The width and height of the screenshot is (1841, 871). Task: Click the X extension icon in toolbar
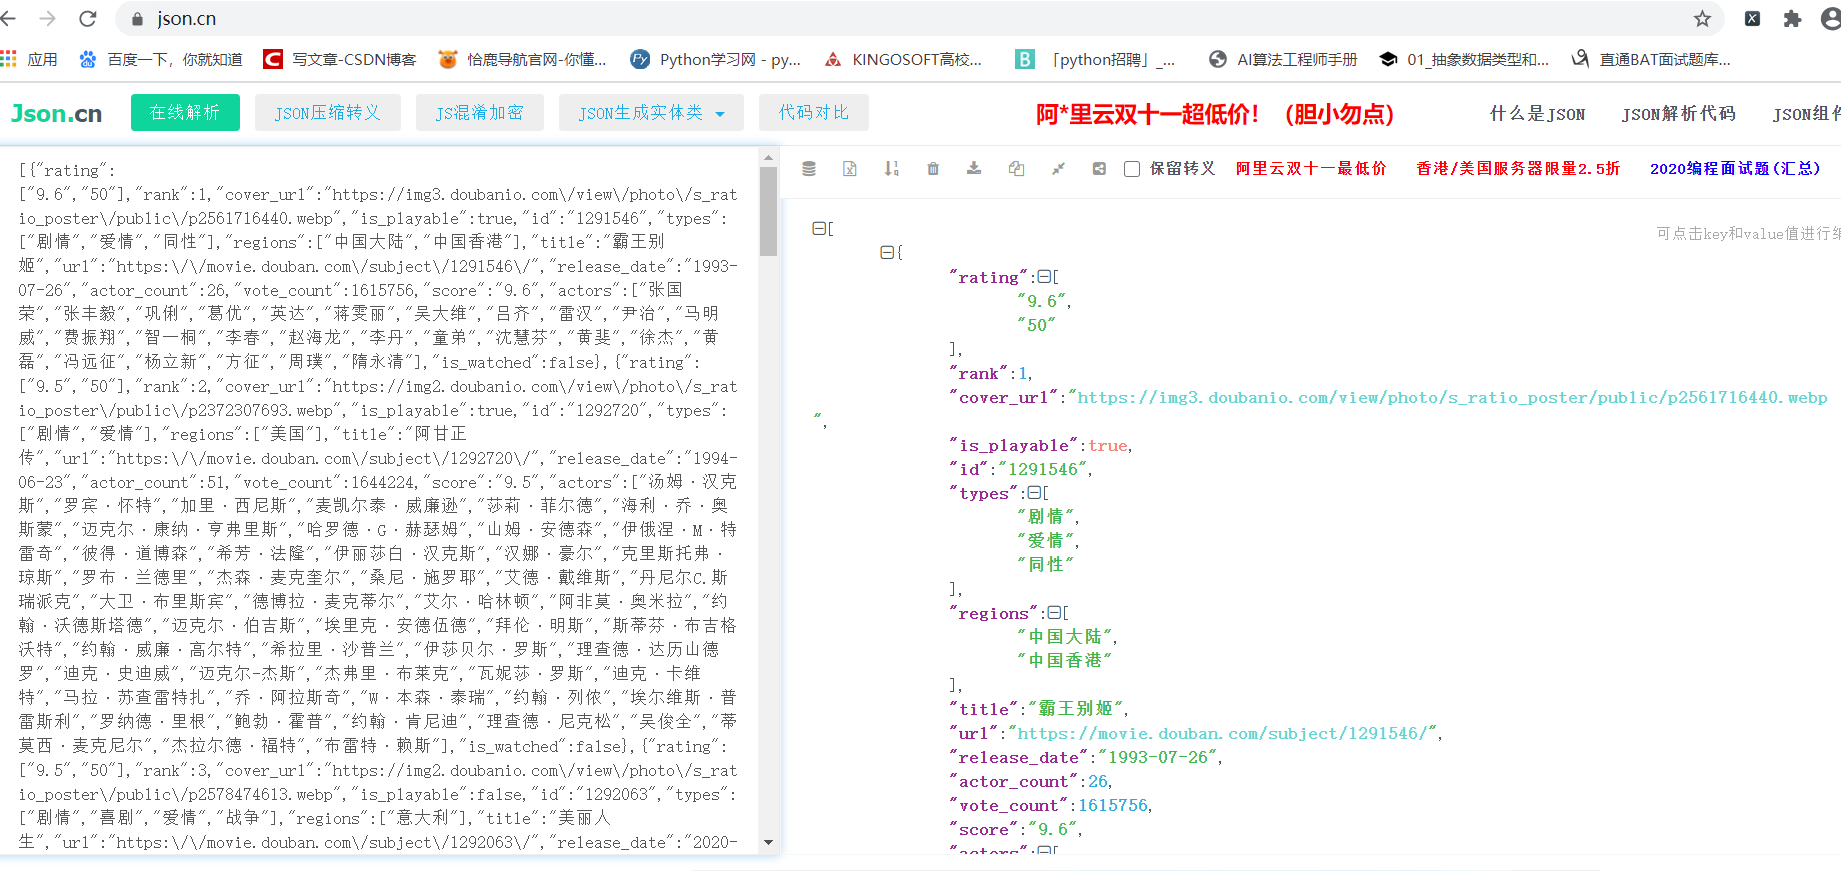[1752, 18]
